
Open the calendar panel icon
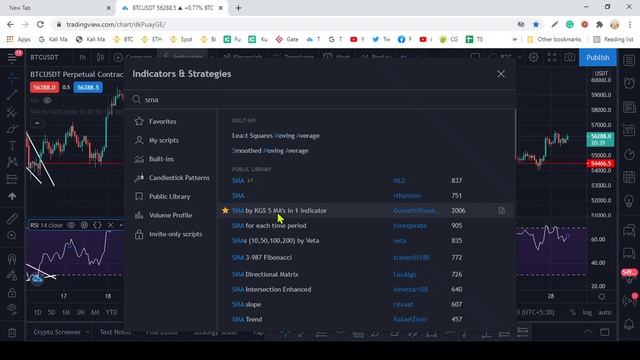pos(629,177)
